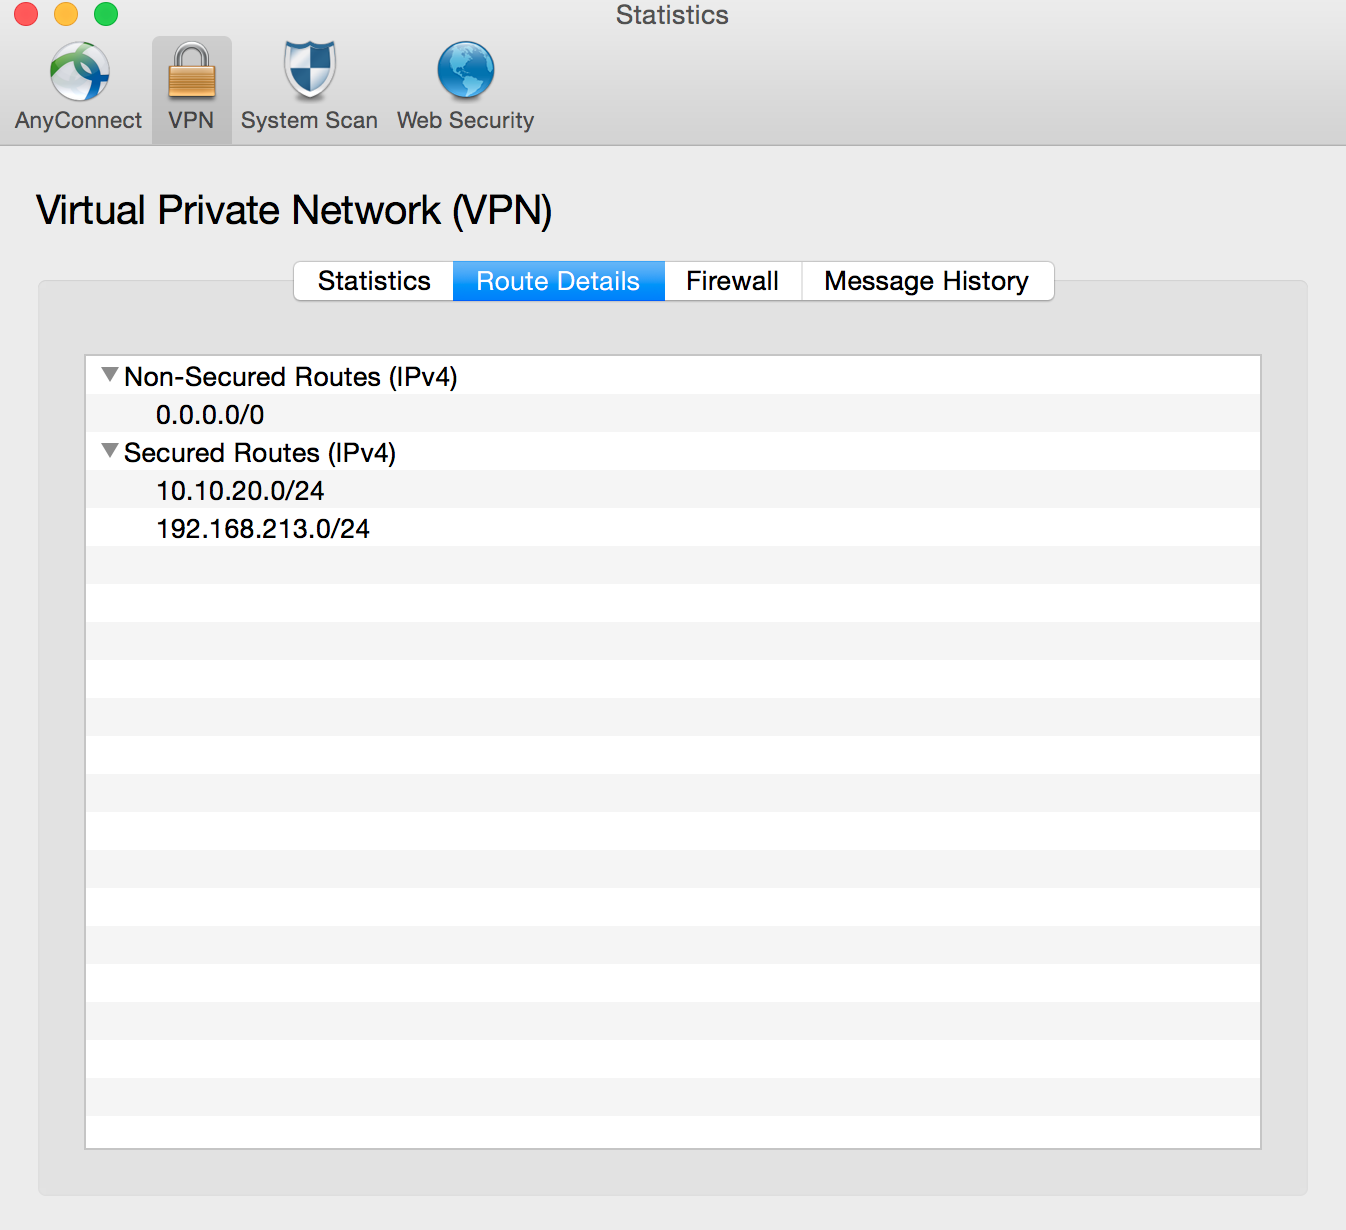Open the Message History tab

pyautogui.click(x=926, y=281)
